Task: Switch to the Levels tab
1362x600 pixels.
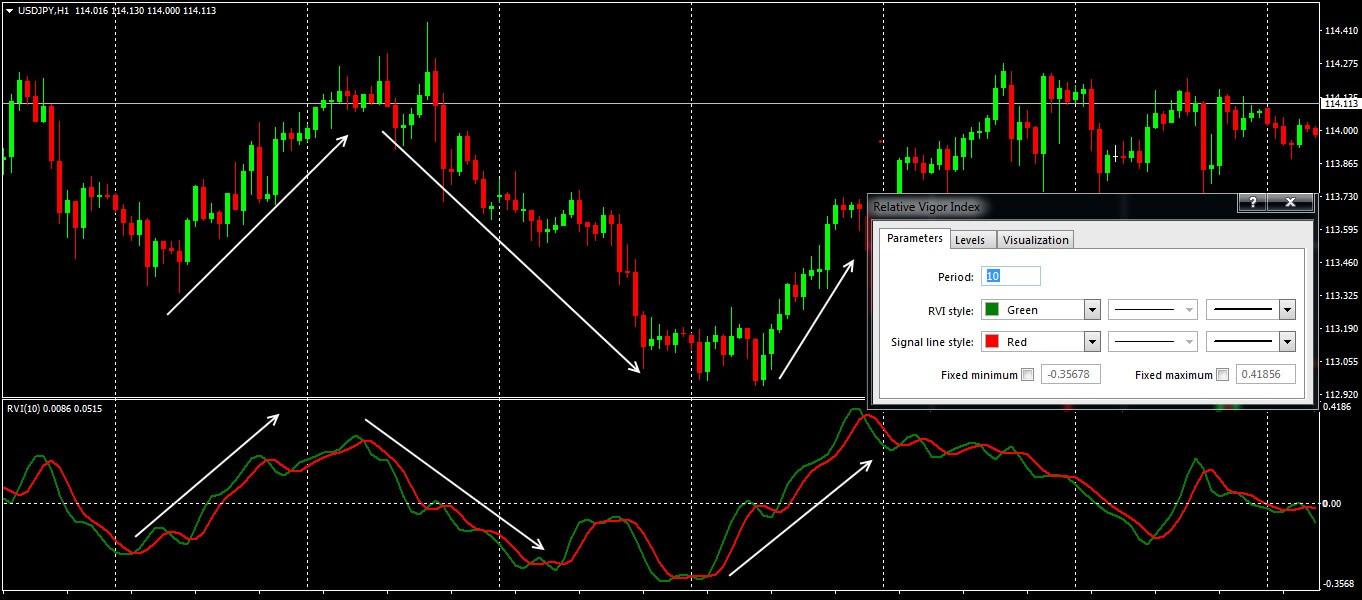Action: coord(969,240)
